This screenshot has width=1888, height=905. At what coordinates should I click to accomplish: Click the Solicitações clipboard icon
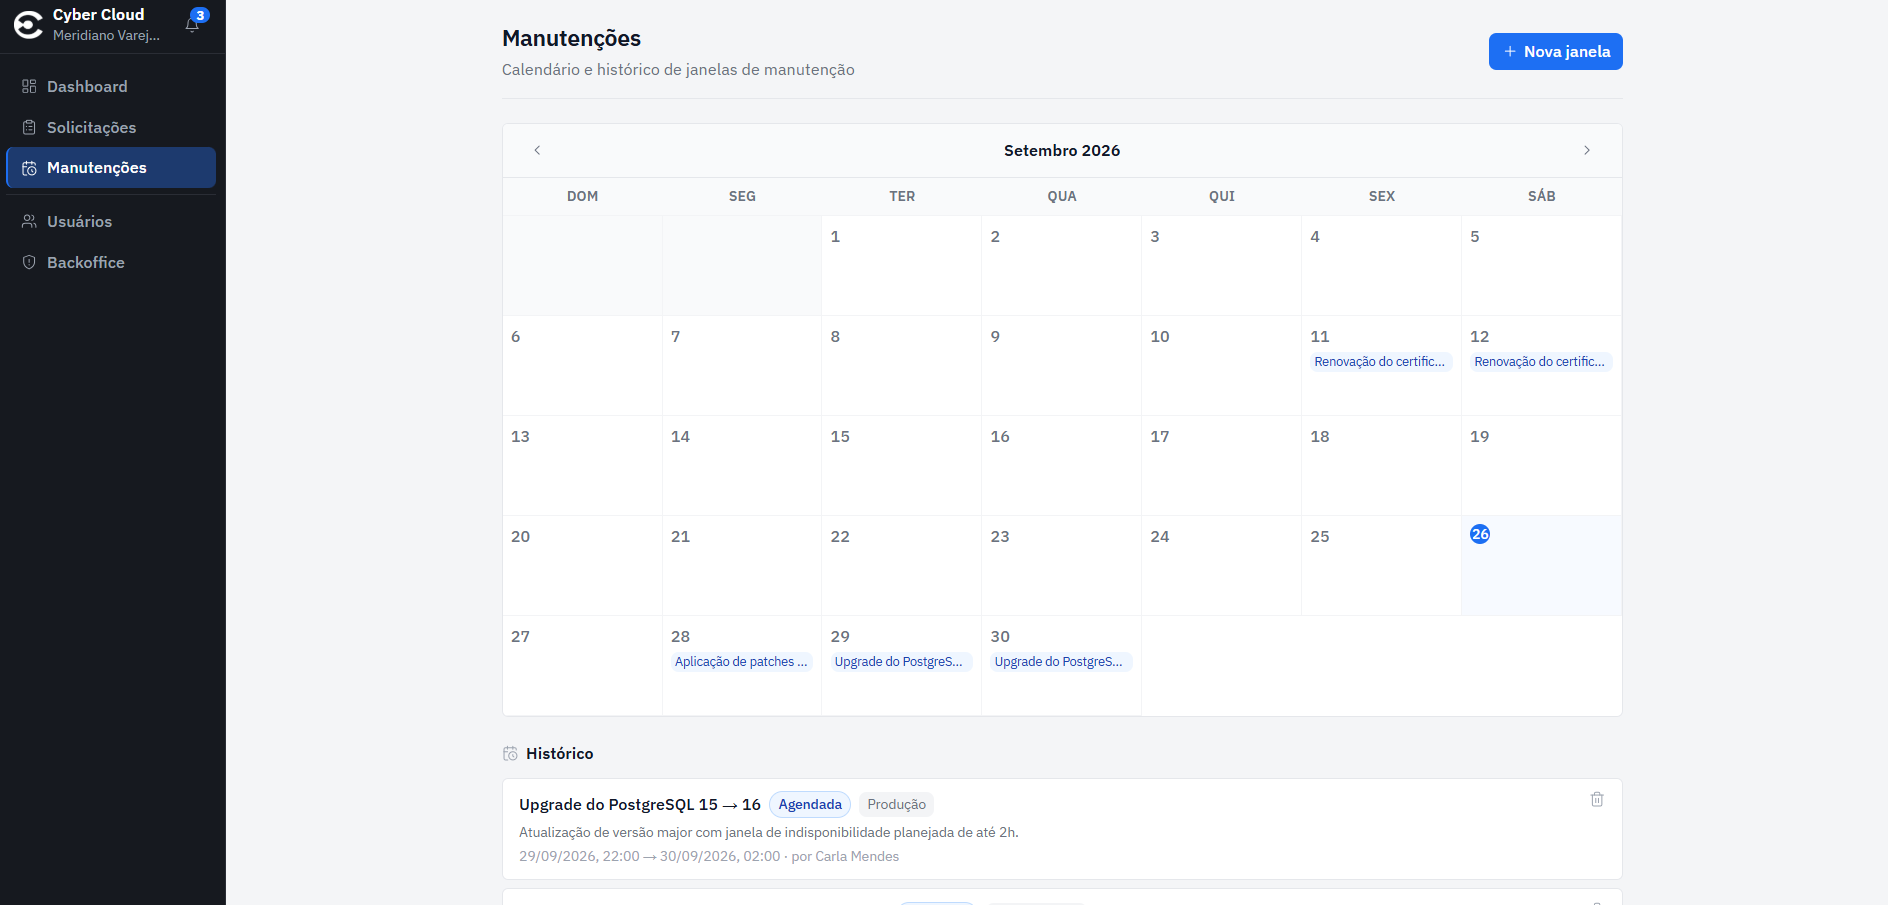[x=29, y=127]
